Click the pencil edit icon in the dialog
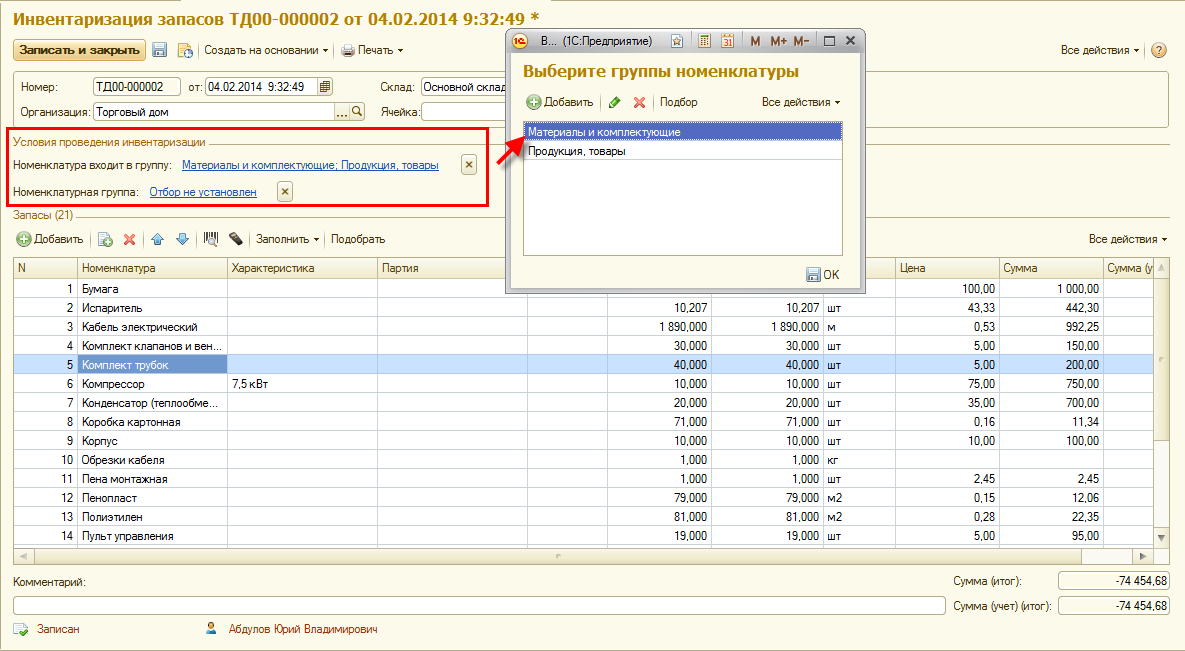The image size is (1185, 651). point(615,102)
